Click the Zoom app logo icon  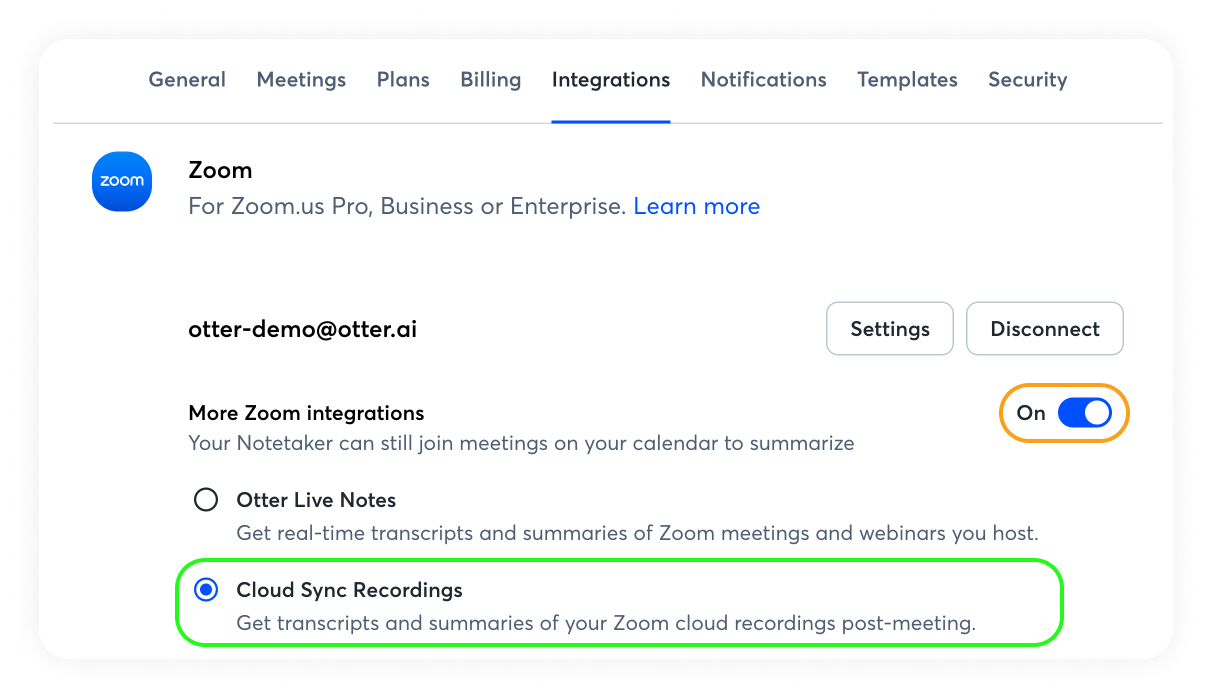point(122,181)
